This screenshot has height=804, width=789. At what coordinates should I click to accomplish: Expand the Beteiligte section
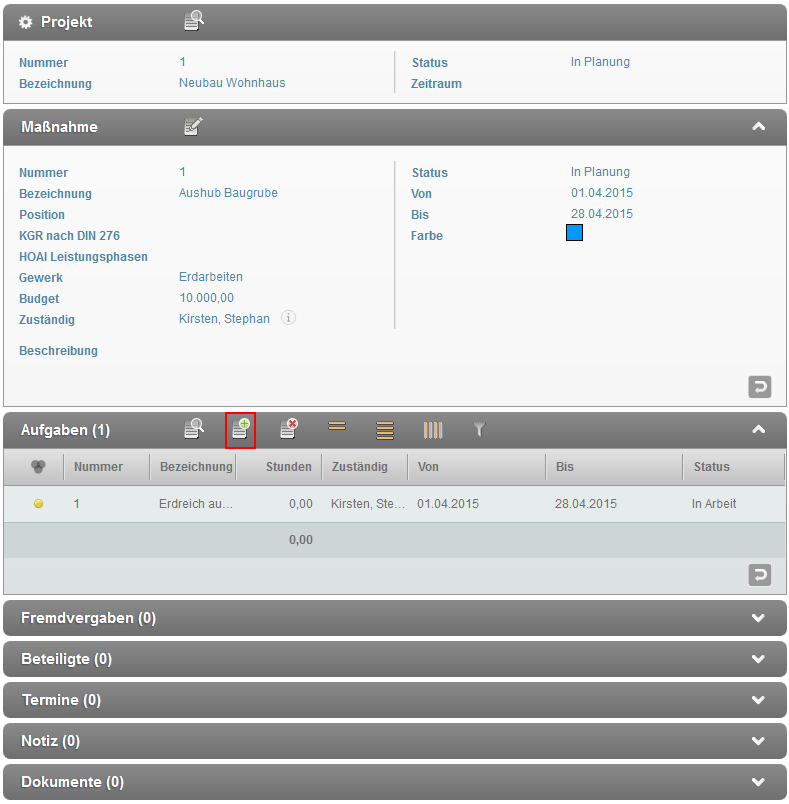758,659
